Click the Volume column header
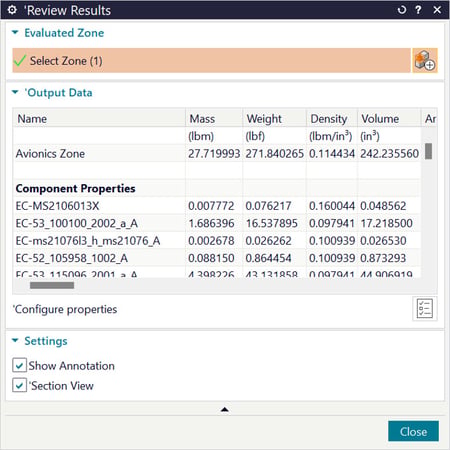Screen dimensions: 450x450 [389, 118]
